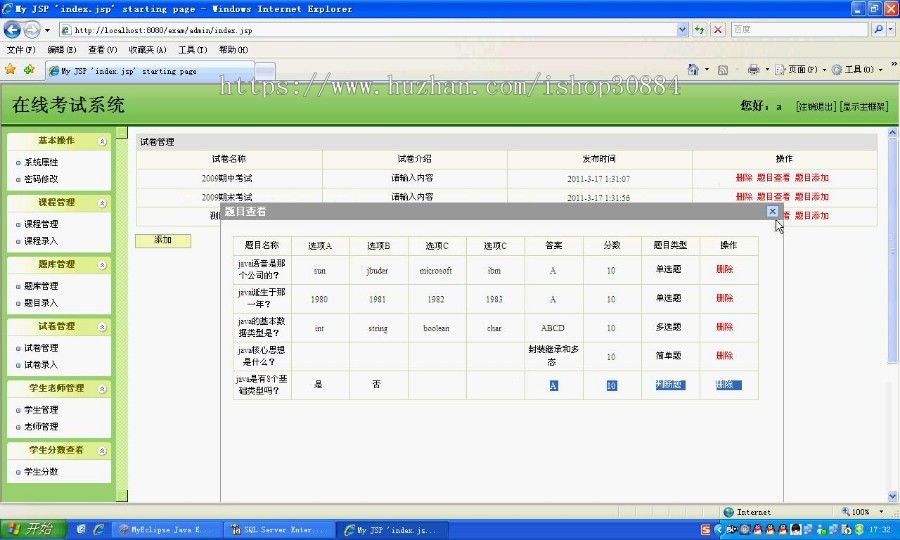Open 试卷录入 link in sidebar

41,365
